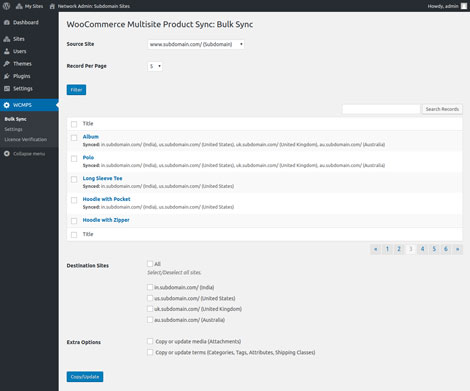Check au.subdomain.com (Australia) destination
Viewport: 470px width, 391px height.
(150, 320)
